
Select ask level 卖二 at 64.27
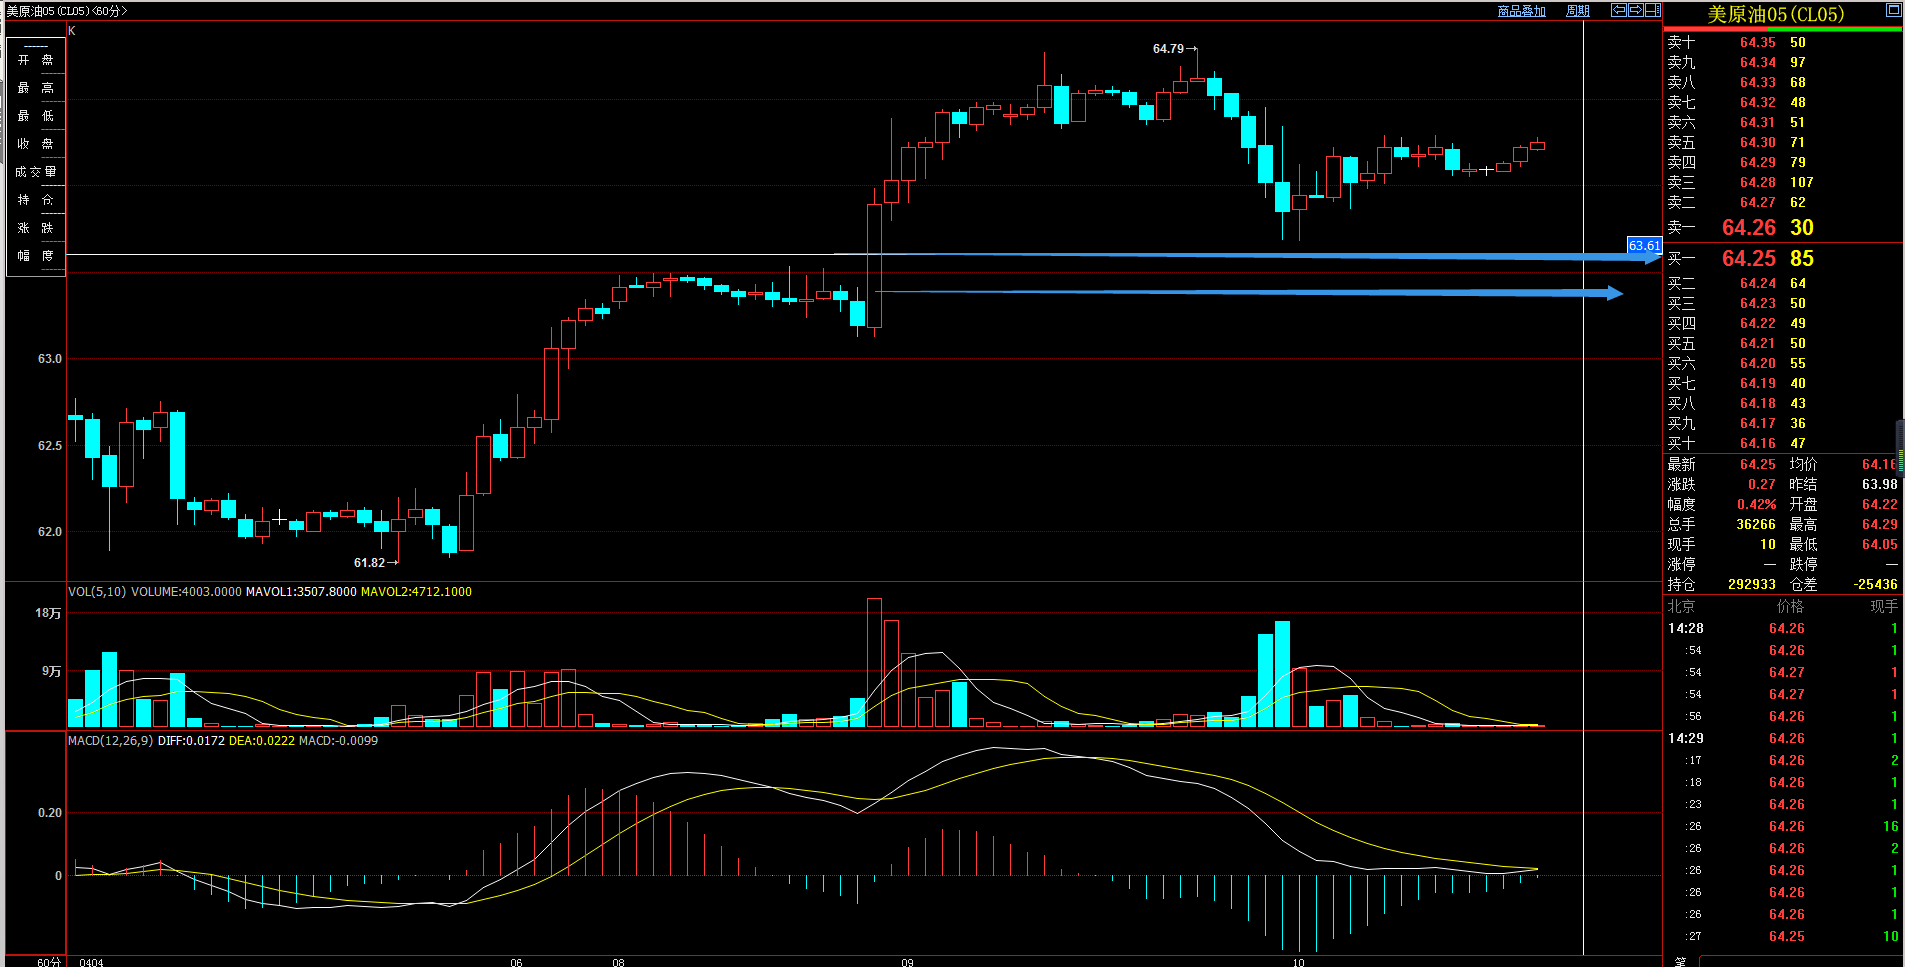click(1783, 202)
